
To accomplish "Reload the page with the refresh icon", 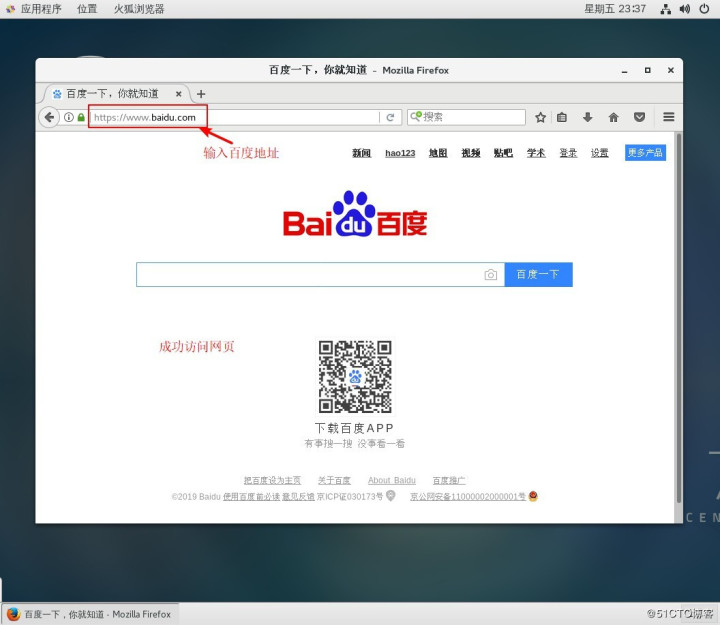I will point(390,117).
